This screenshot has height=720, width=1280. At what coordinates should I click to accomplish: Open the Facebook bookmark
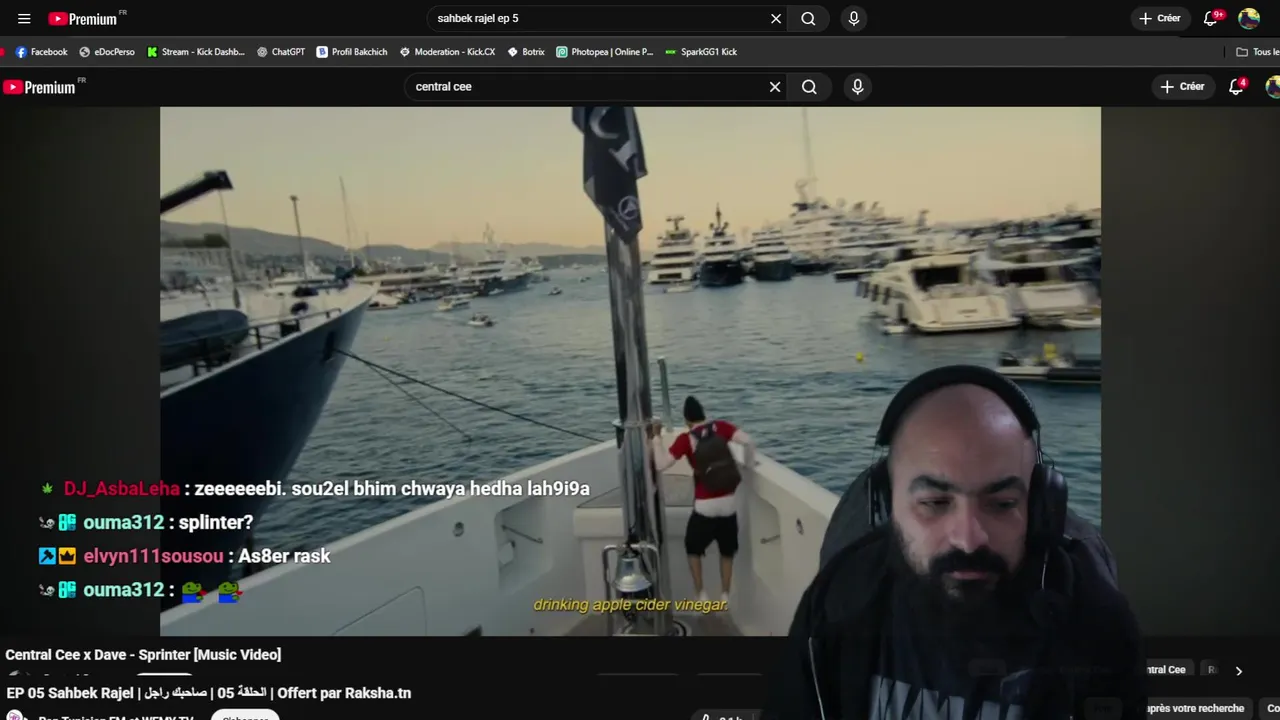coord(41,52)
